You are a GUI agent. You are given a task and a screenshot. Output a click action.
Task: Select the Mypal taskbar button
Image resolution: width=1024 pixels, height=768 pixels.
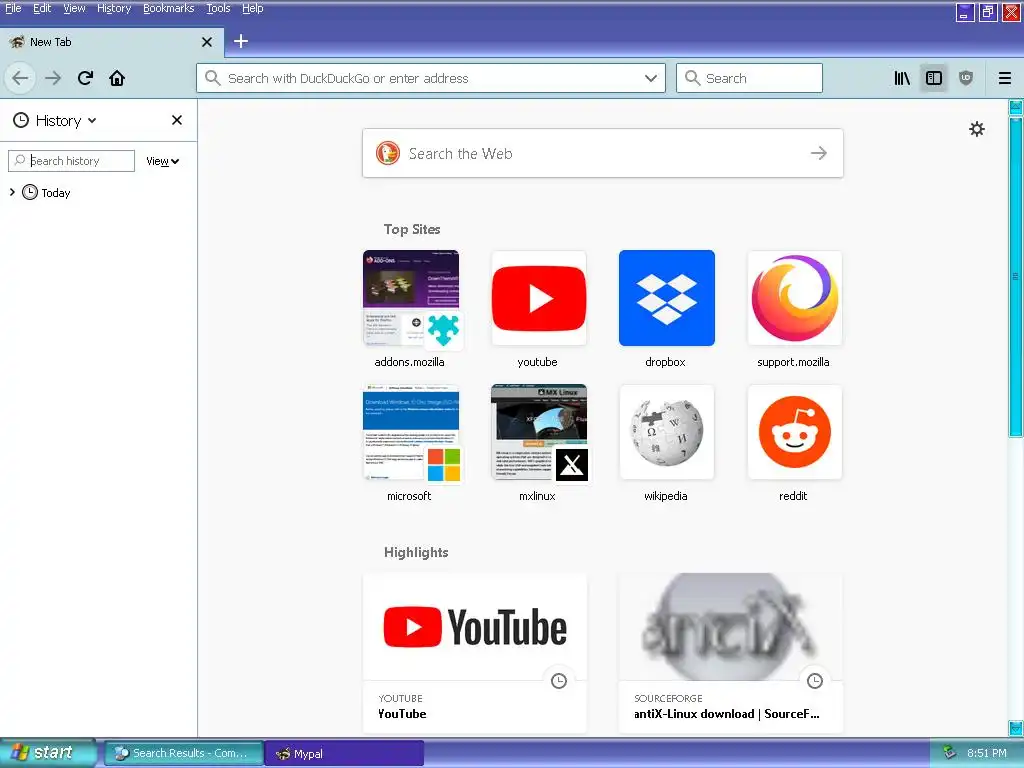[345, 754]
